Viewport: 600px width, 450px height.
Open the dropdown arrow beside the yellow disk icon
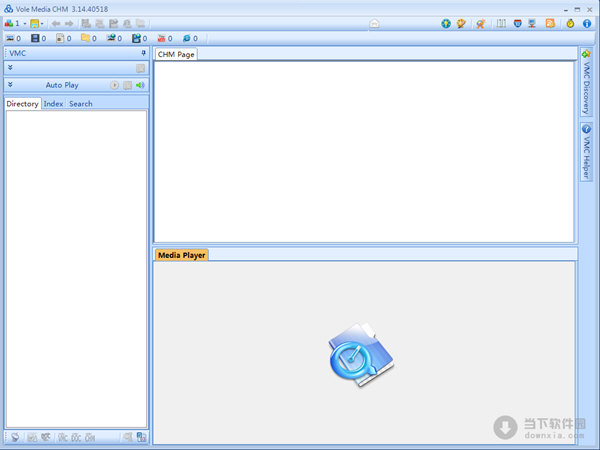[42, 24]
